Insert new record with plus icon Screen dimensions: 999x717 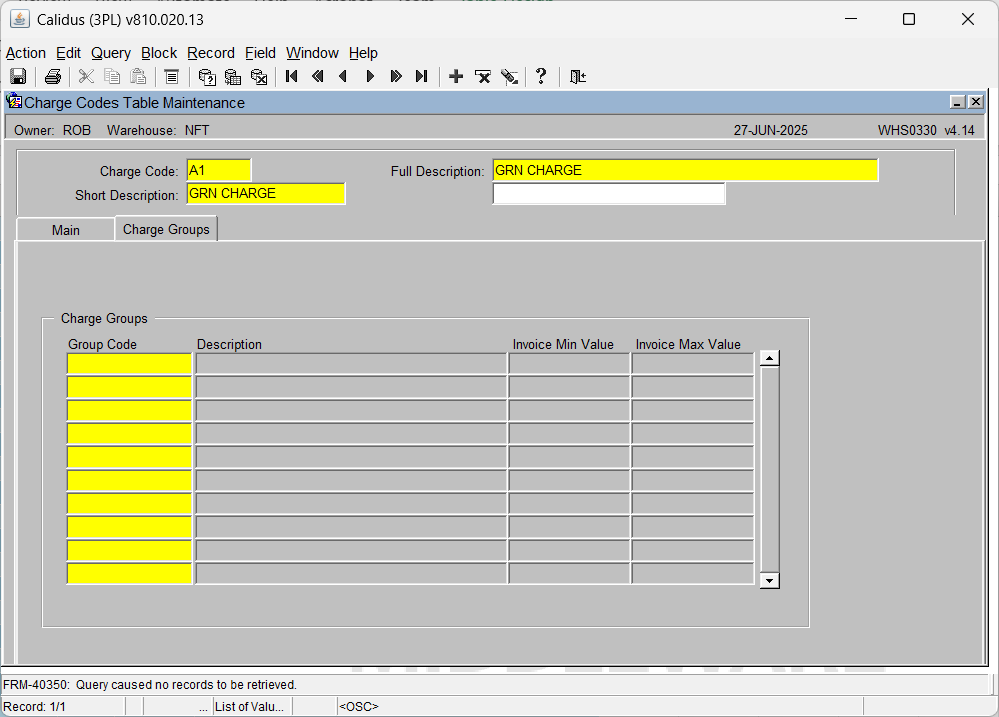[x=456, y=76]
